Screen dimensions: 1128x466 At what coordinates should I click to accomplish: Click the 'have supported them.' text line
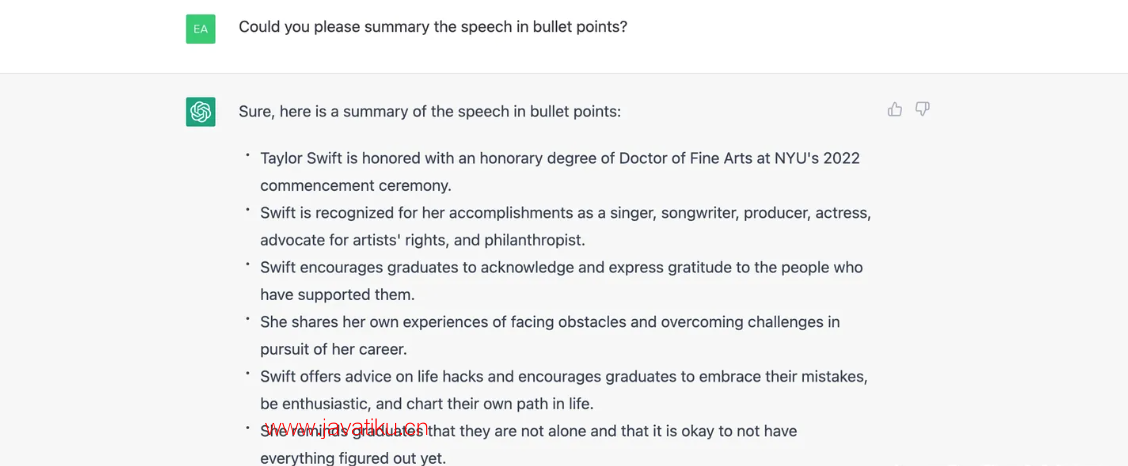coord(337,295)
